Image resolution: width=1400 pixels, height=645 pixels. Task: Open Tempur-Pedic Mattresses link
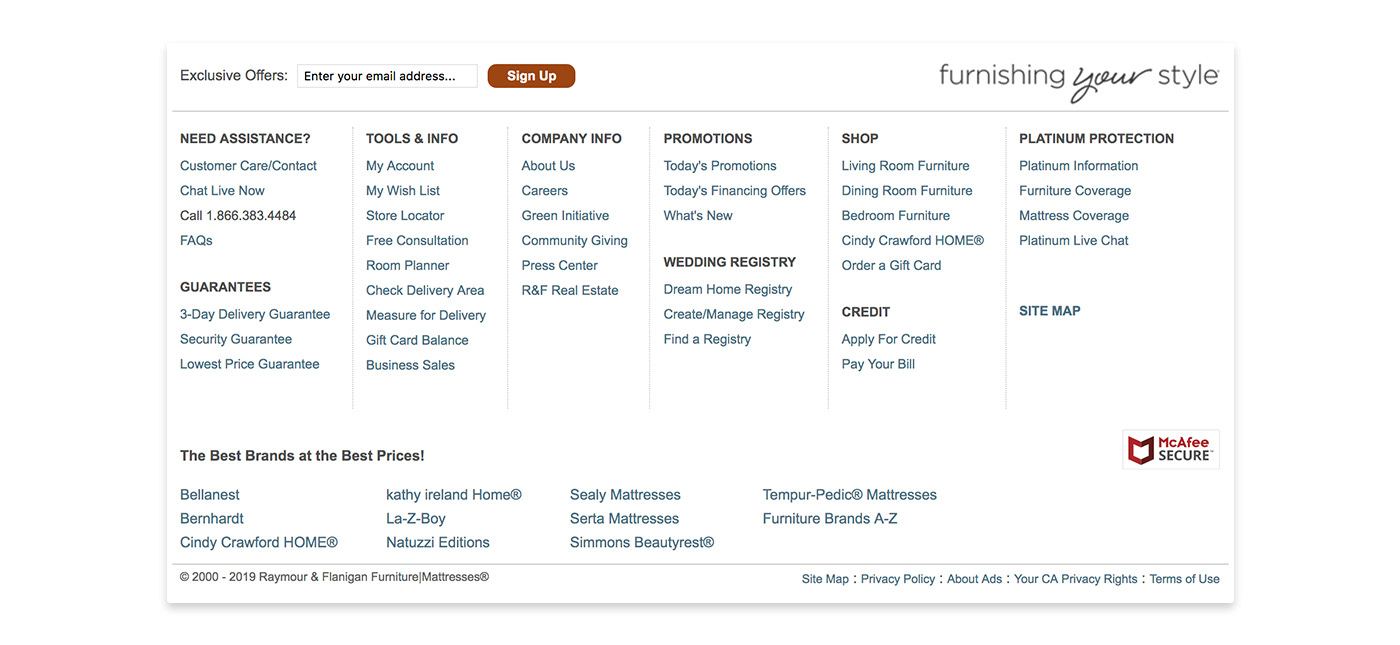tap(850, 495)
